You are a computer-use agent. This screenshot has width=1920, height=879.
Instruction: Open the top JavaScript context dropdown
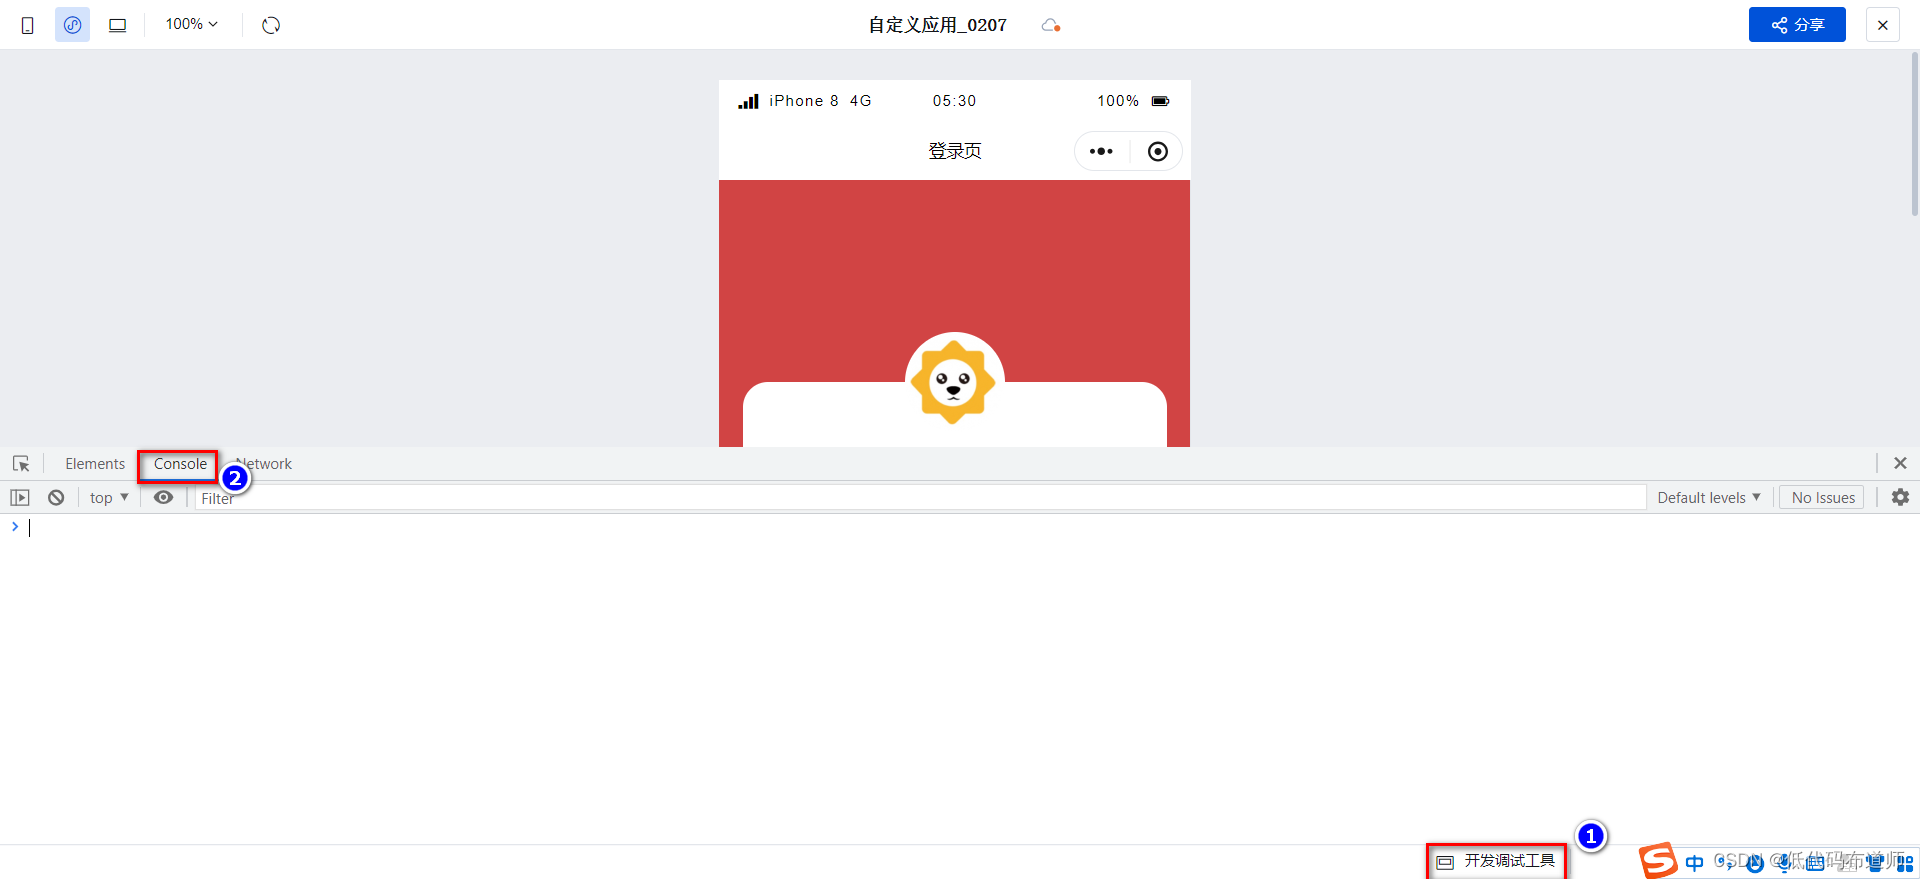coord(109,497)
